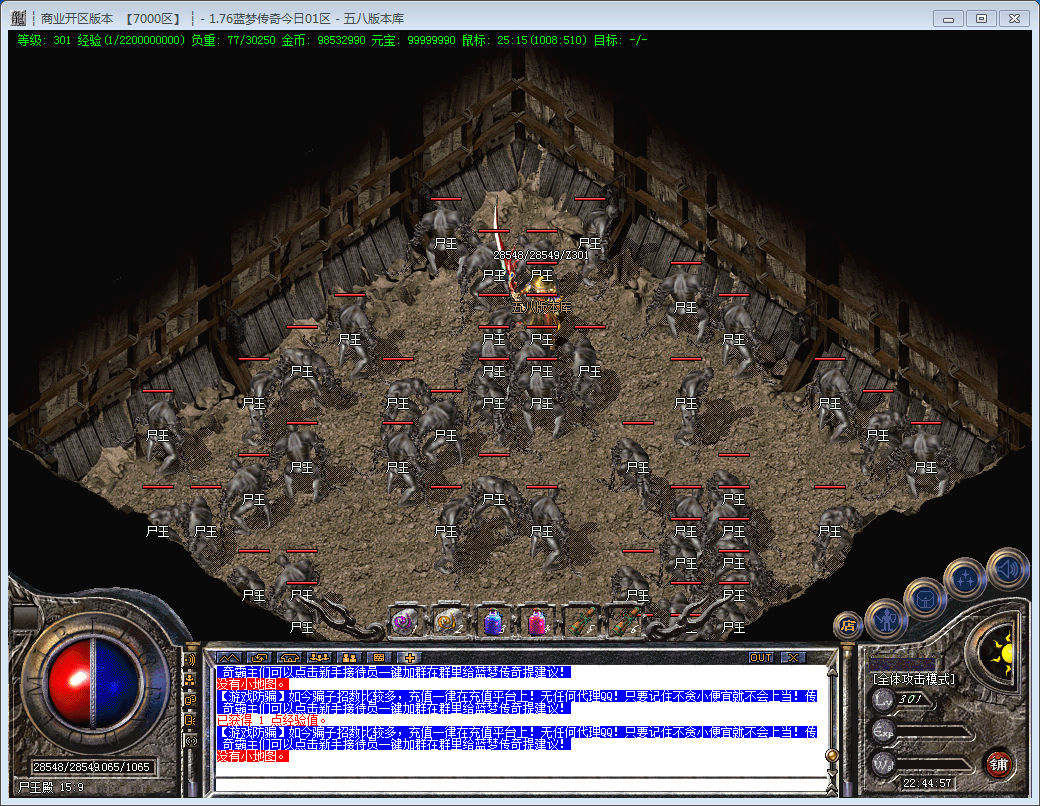
Task: Open the shop with the round 店 button
Action: click(848, 625)
